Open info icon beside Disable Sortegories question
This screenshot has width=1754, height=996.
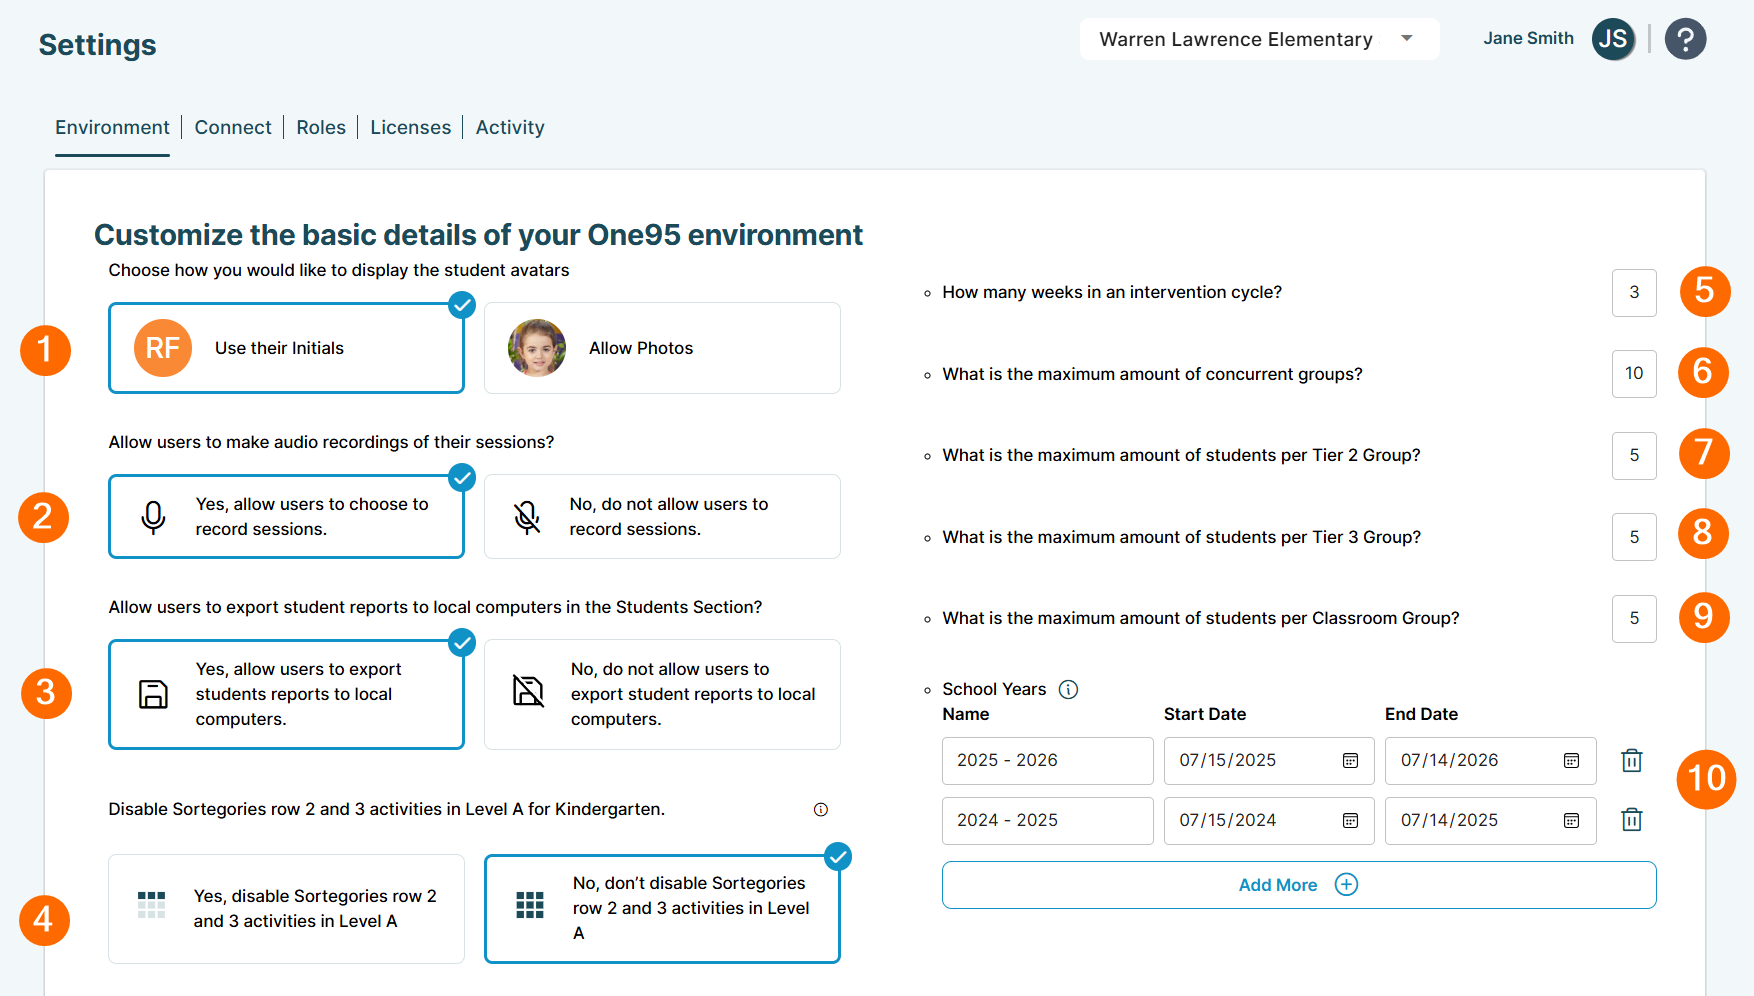click(x=821, y=809)
